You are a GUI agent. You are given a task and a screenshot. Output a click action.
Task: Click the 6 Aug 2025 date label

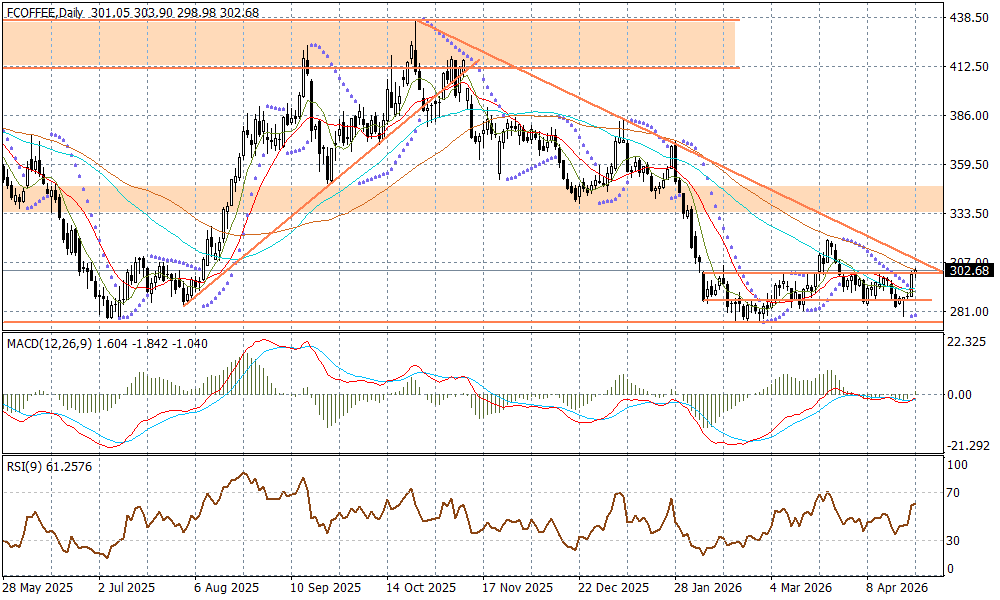click(226, 588)
